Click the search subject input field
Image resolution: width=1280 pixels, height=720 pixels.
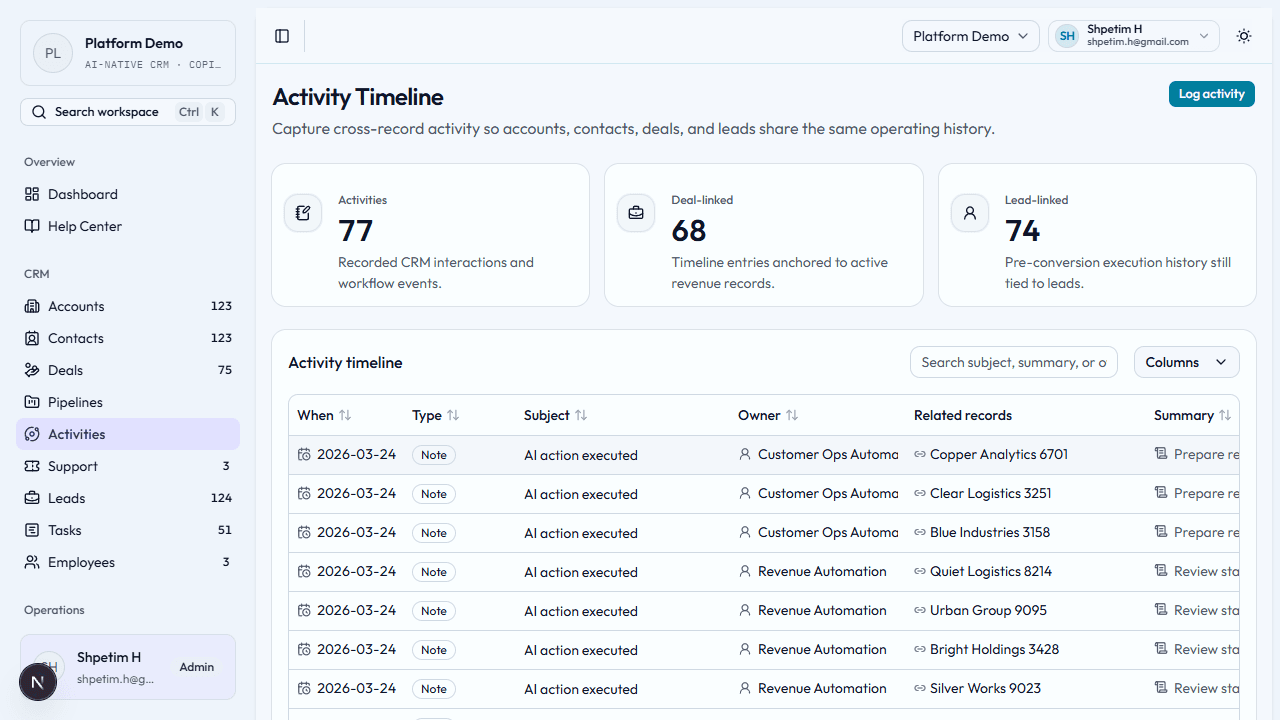1013,361
